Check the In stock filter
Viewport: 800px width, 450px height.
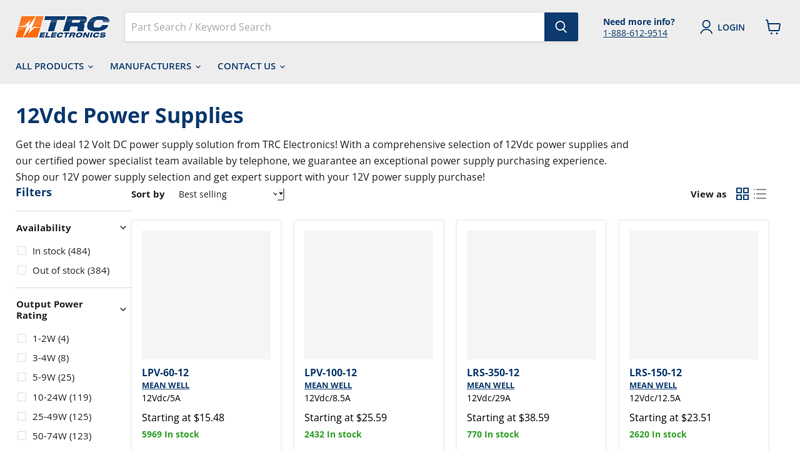point(22,251)
